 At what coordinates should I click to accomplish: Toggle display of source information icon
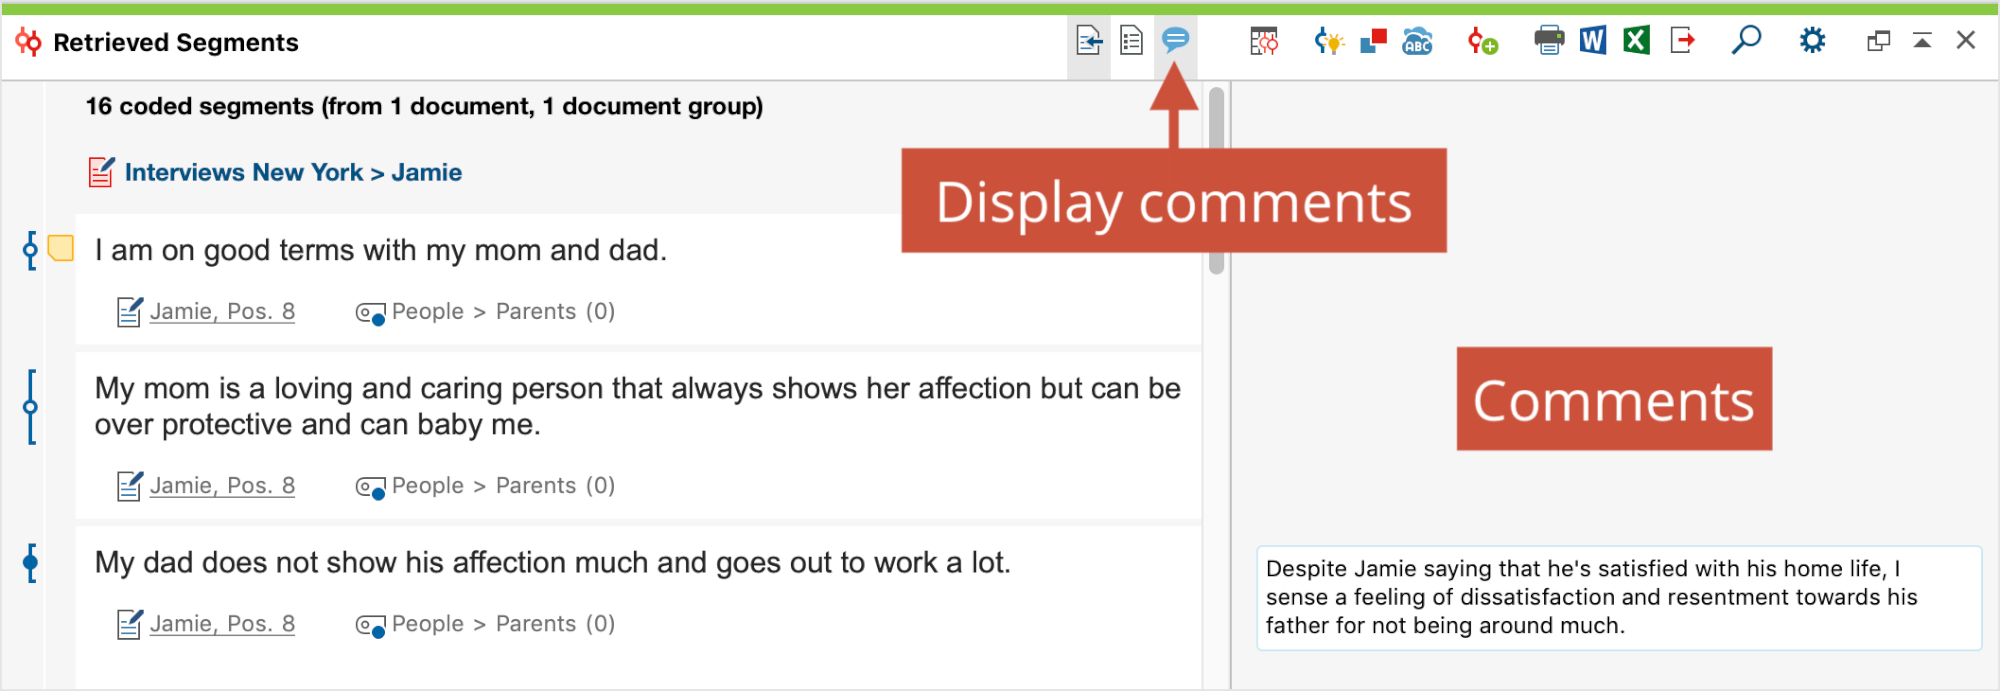pyautogui.click(x=1088, y=41)
